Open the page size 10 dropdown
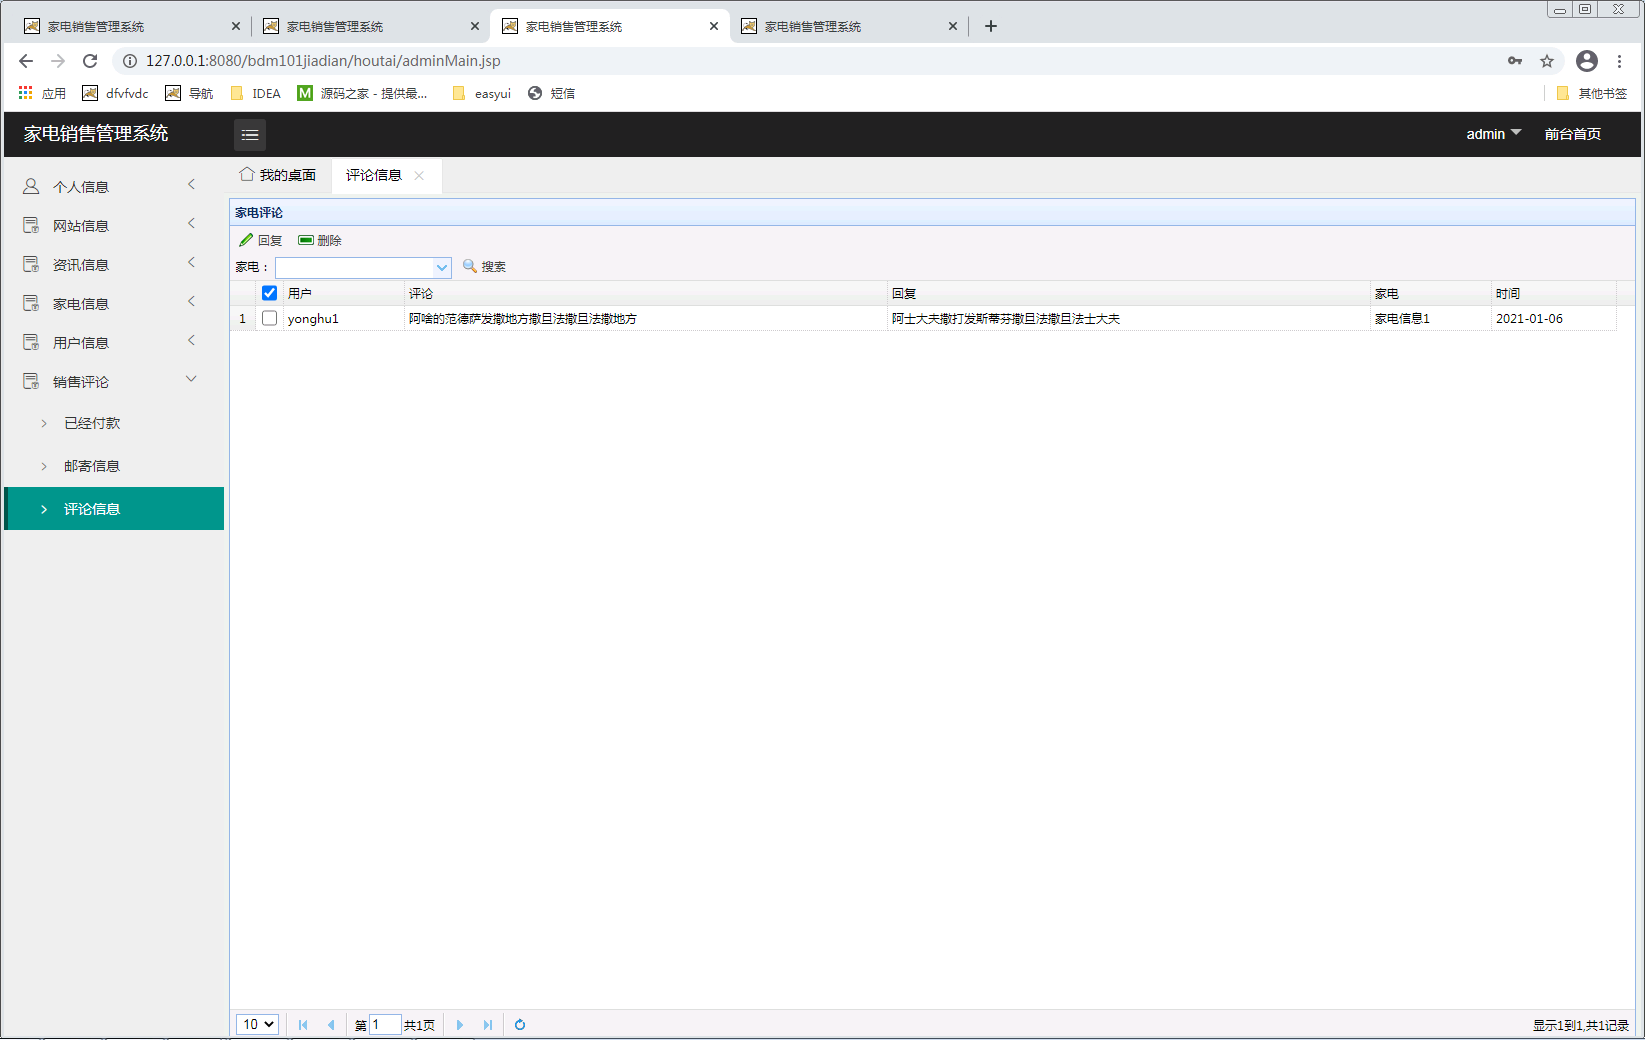This screenshot has height=1040, width=1645. pyautogui.click(x=257, y=1024)
